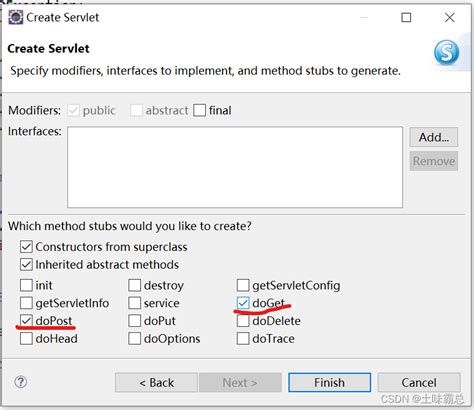This screenshot has width=474, height=410.
Task: Enable getServletConfig stub checkbox
Action: (243, 285)
